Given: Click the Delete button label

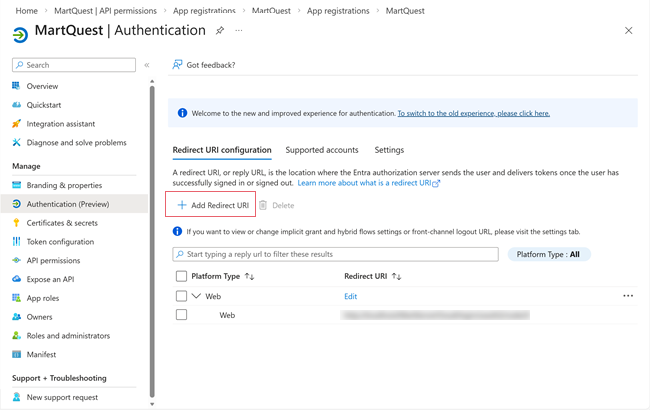Looking at the screenshot, I should pyautogui.click(x=283, y=205).
